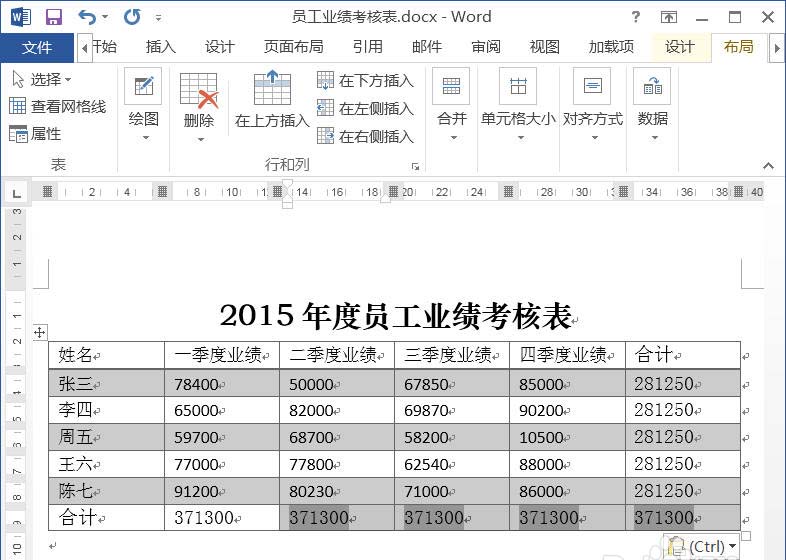Click the 数据 data icon
Screen dimensions: 786x560
[653, 86]
